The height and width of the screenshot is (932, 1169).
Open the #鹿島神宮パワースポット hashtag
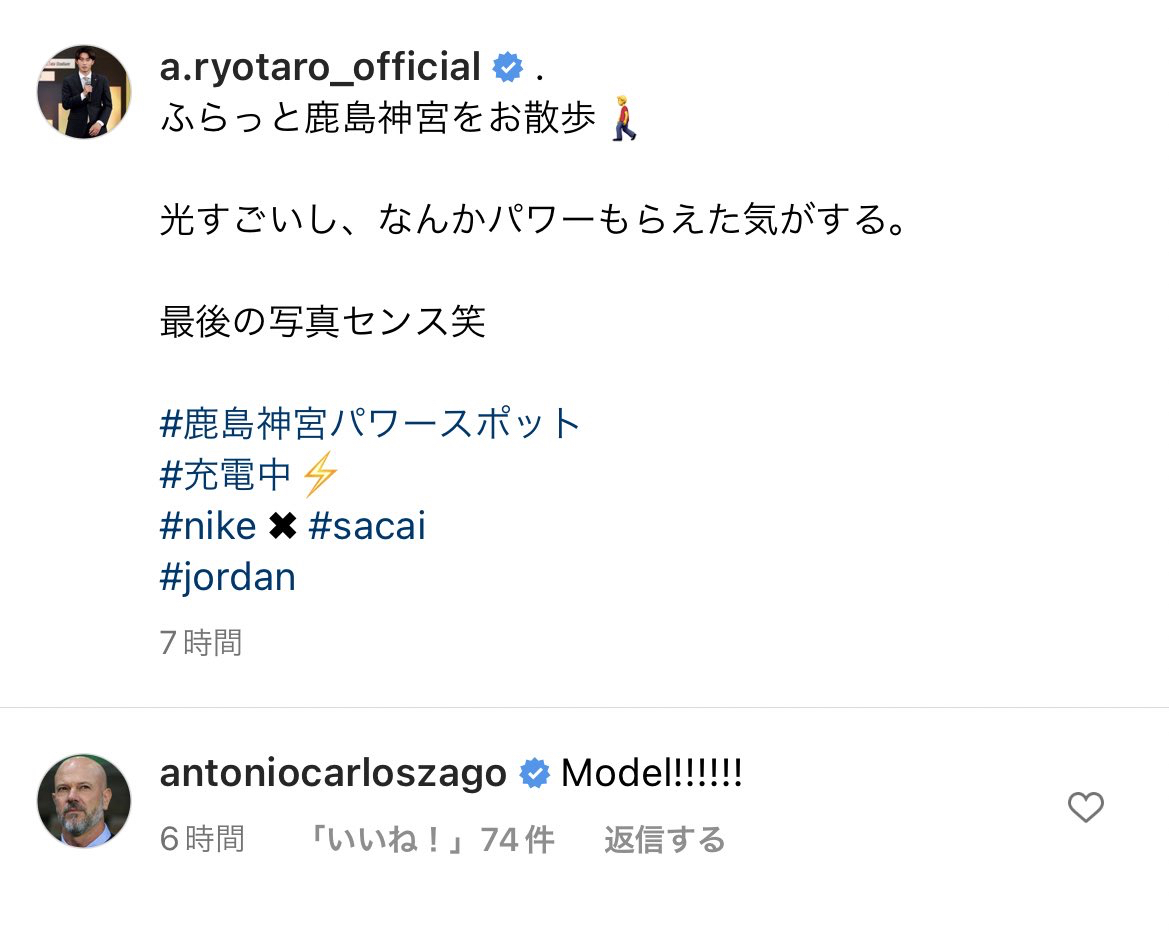pos(370,424)
